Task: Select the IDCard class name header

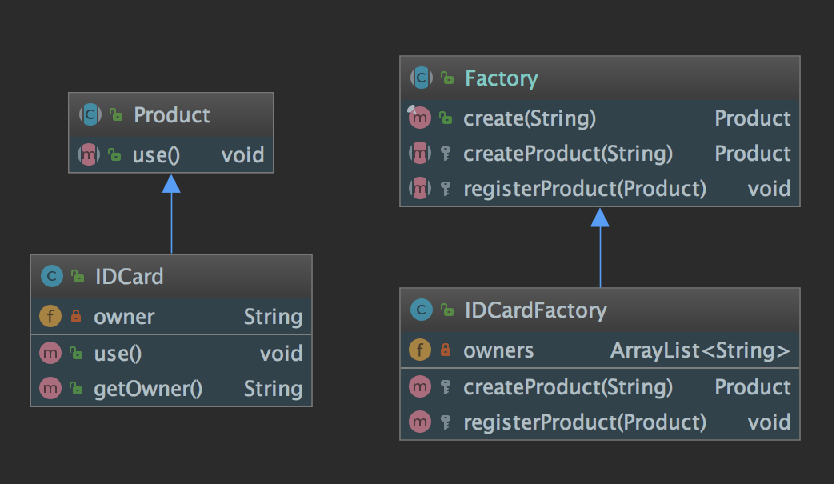Action: coord(129,277)
